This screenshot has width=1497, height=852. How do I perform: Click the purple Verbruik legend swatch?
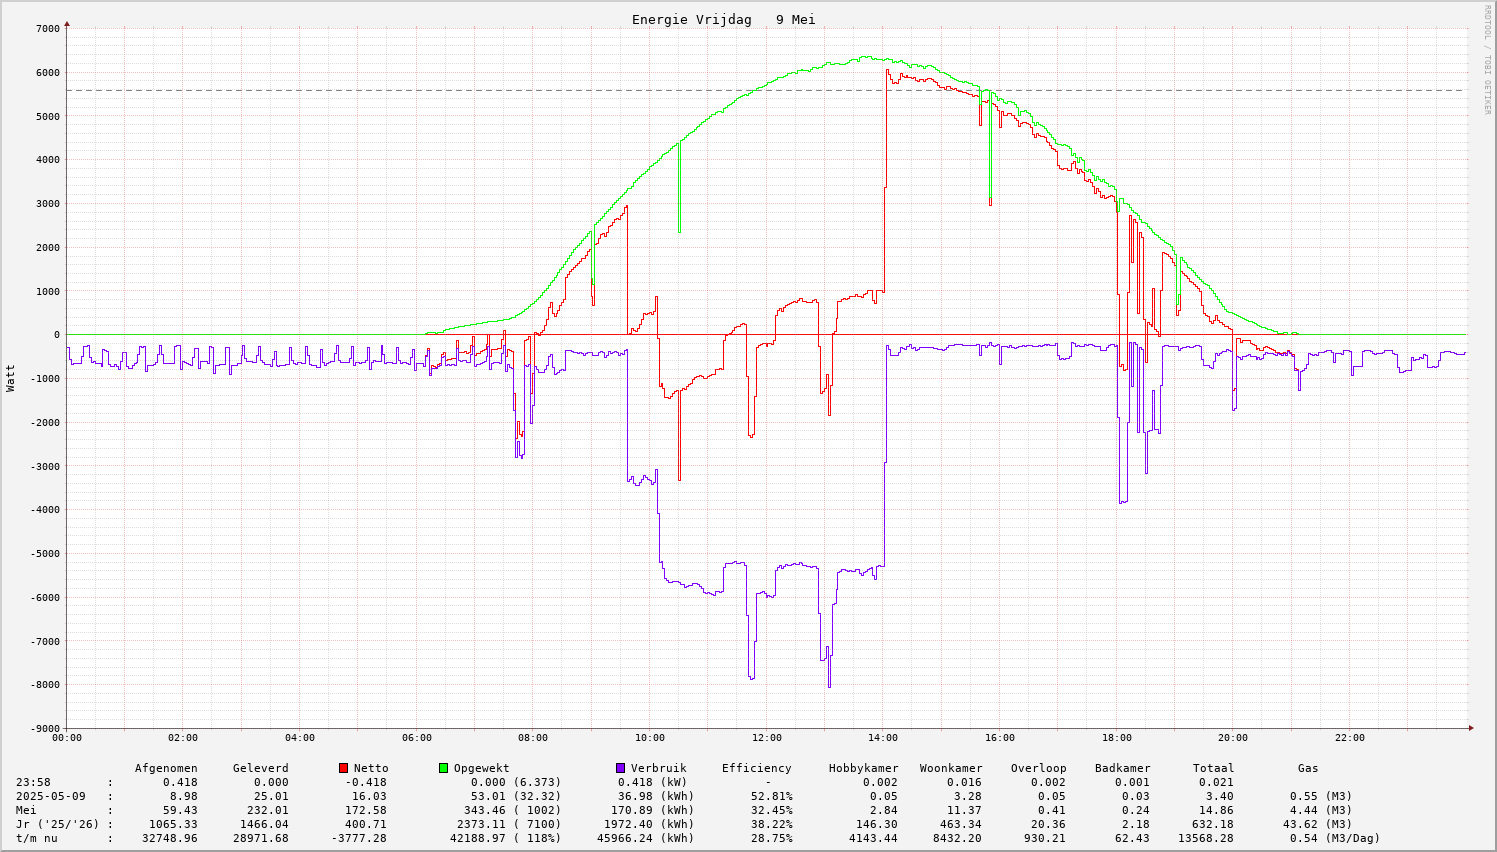(620, 768)
